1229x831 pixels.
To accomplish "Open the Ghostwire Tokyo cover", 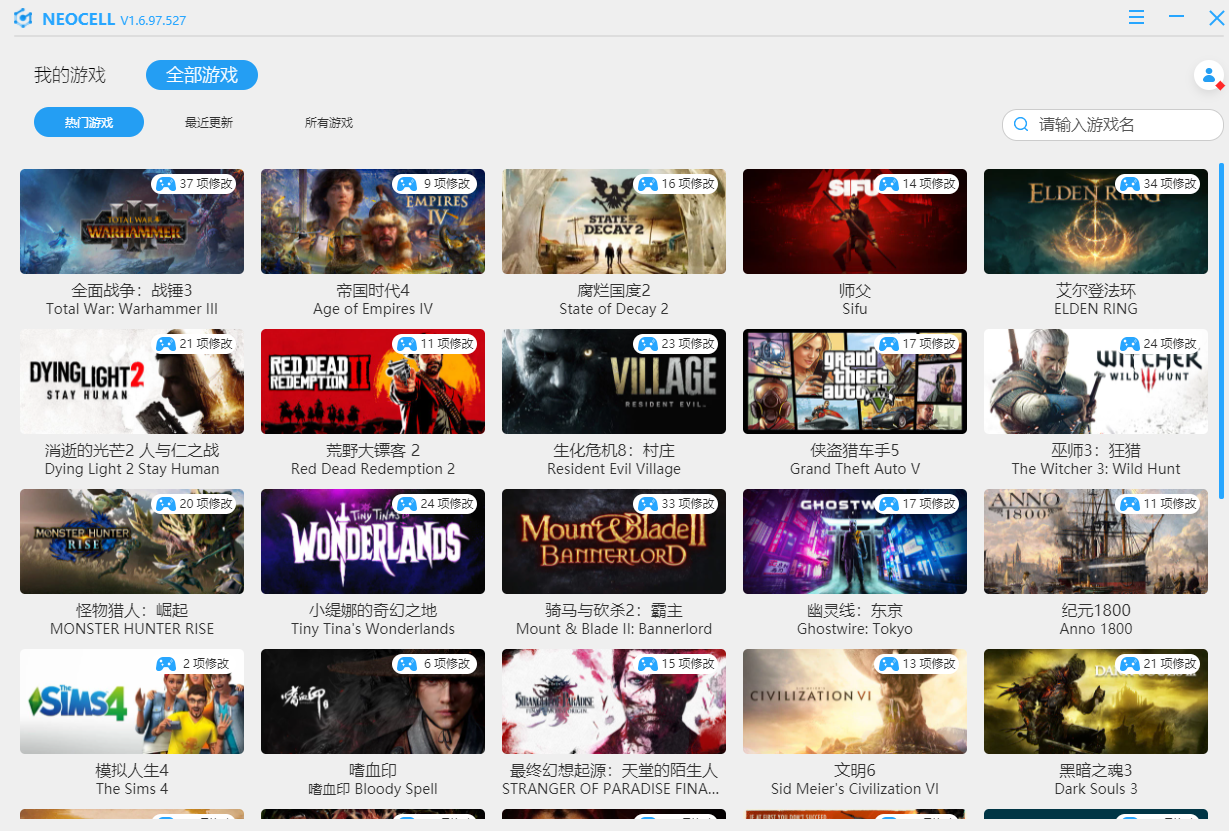I will (x=855, y=541).
